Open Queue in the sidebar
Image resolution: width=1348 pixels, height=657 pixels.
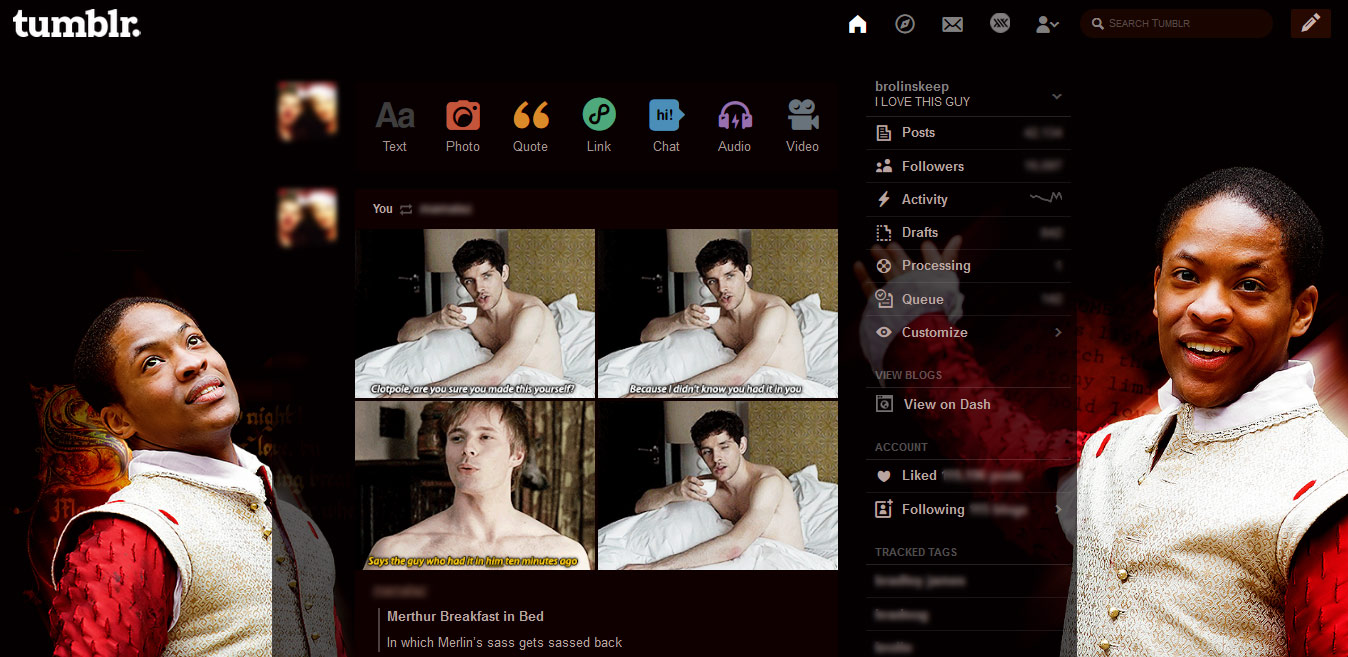click(x=968, y=299)
